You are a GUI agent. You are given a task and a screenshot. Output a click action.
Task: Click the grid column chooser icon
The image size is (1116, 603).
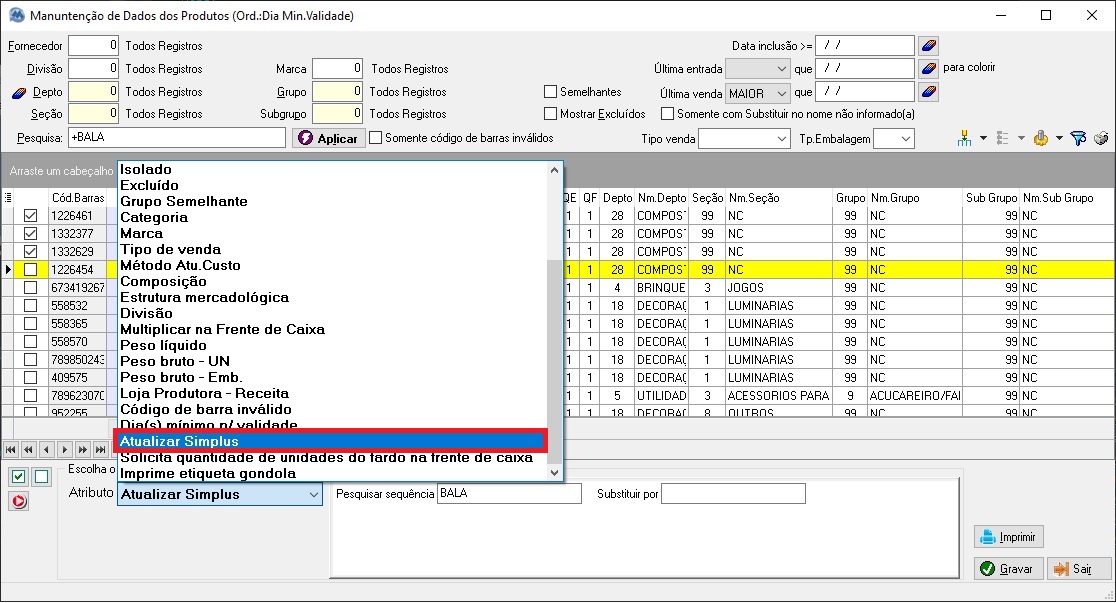click(x=8, y=197)
